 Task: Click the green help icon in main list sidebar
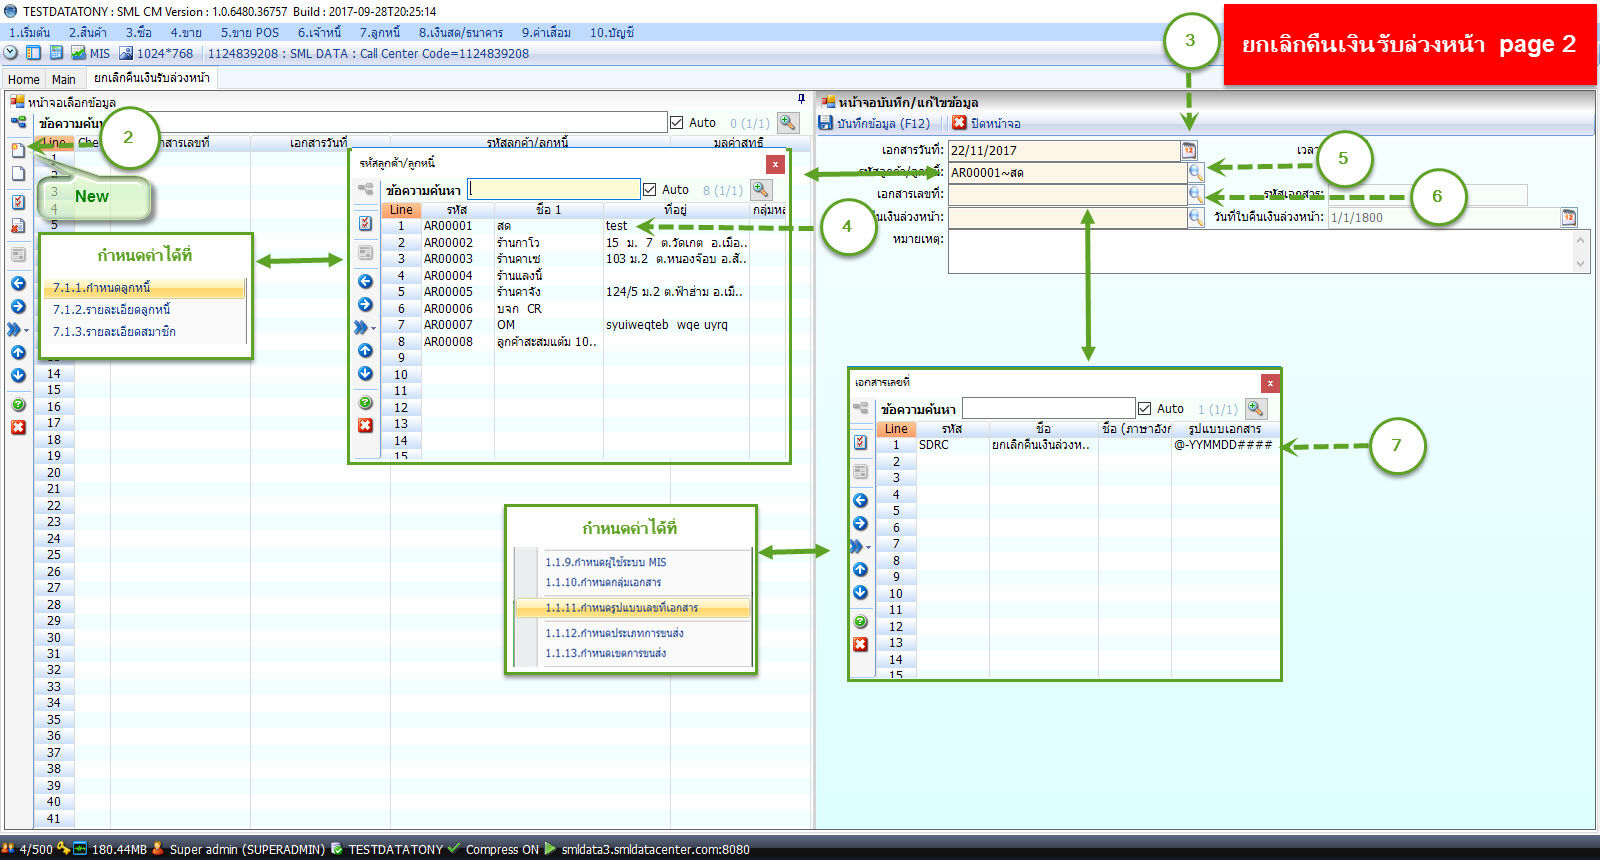18,404
